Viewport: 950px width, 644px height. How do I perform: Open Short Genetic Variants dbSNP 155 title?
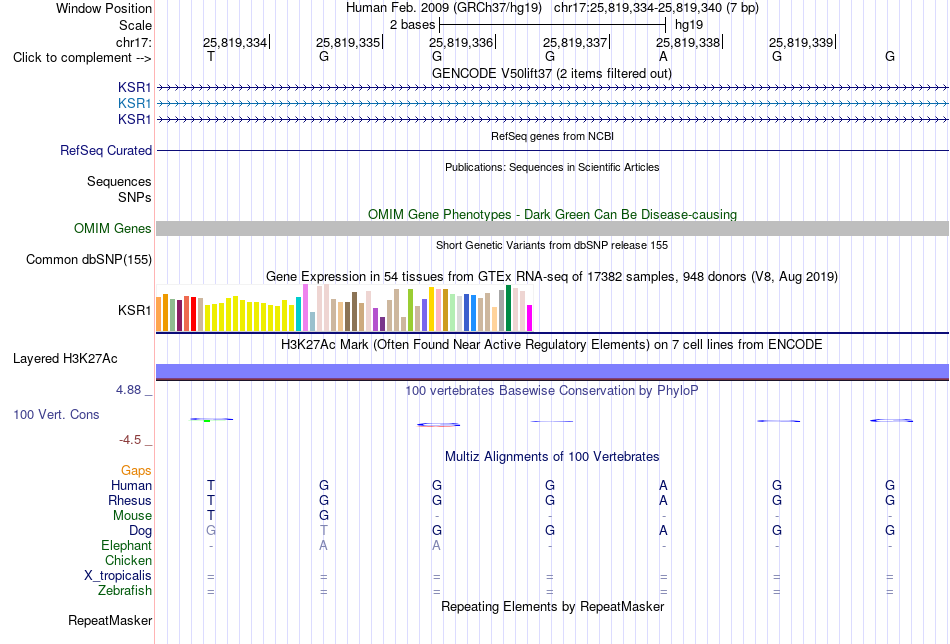click(552, 245)
